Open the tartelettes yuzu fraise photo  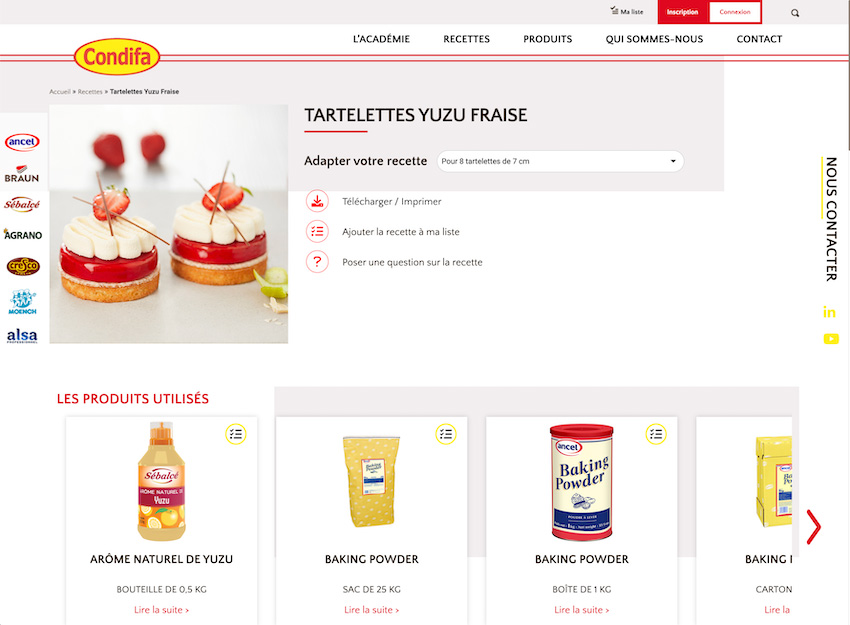(169, 224)
